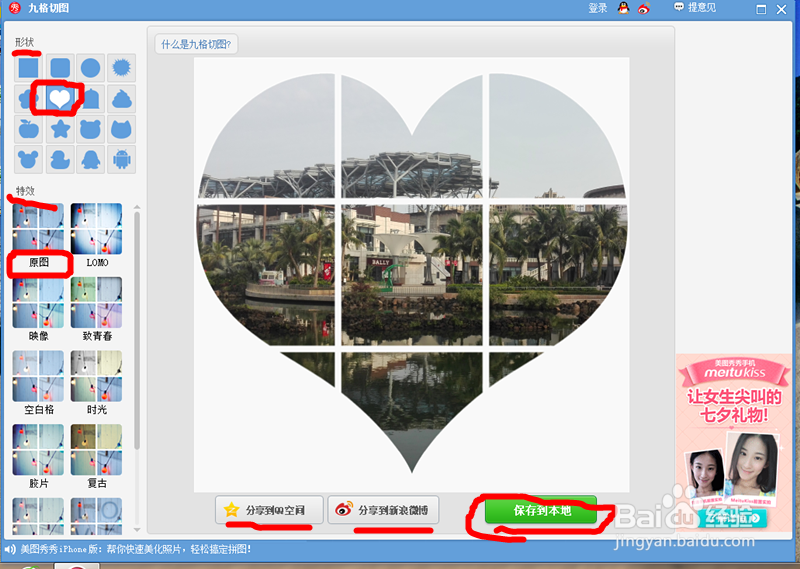800x569 pixels.
Task: Apply the 时光 effect
Action: coord(96,383)
